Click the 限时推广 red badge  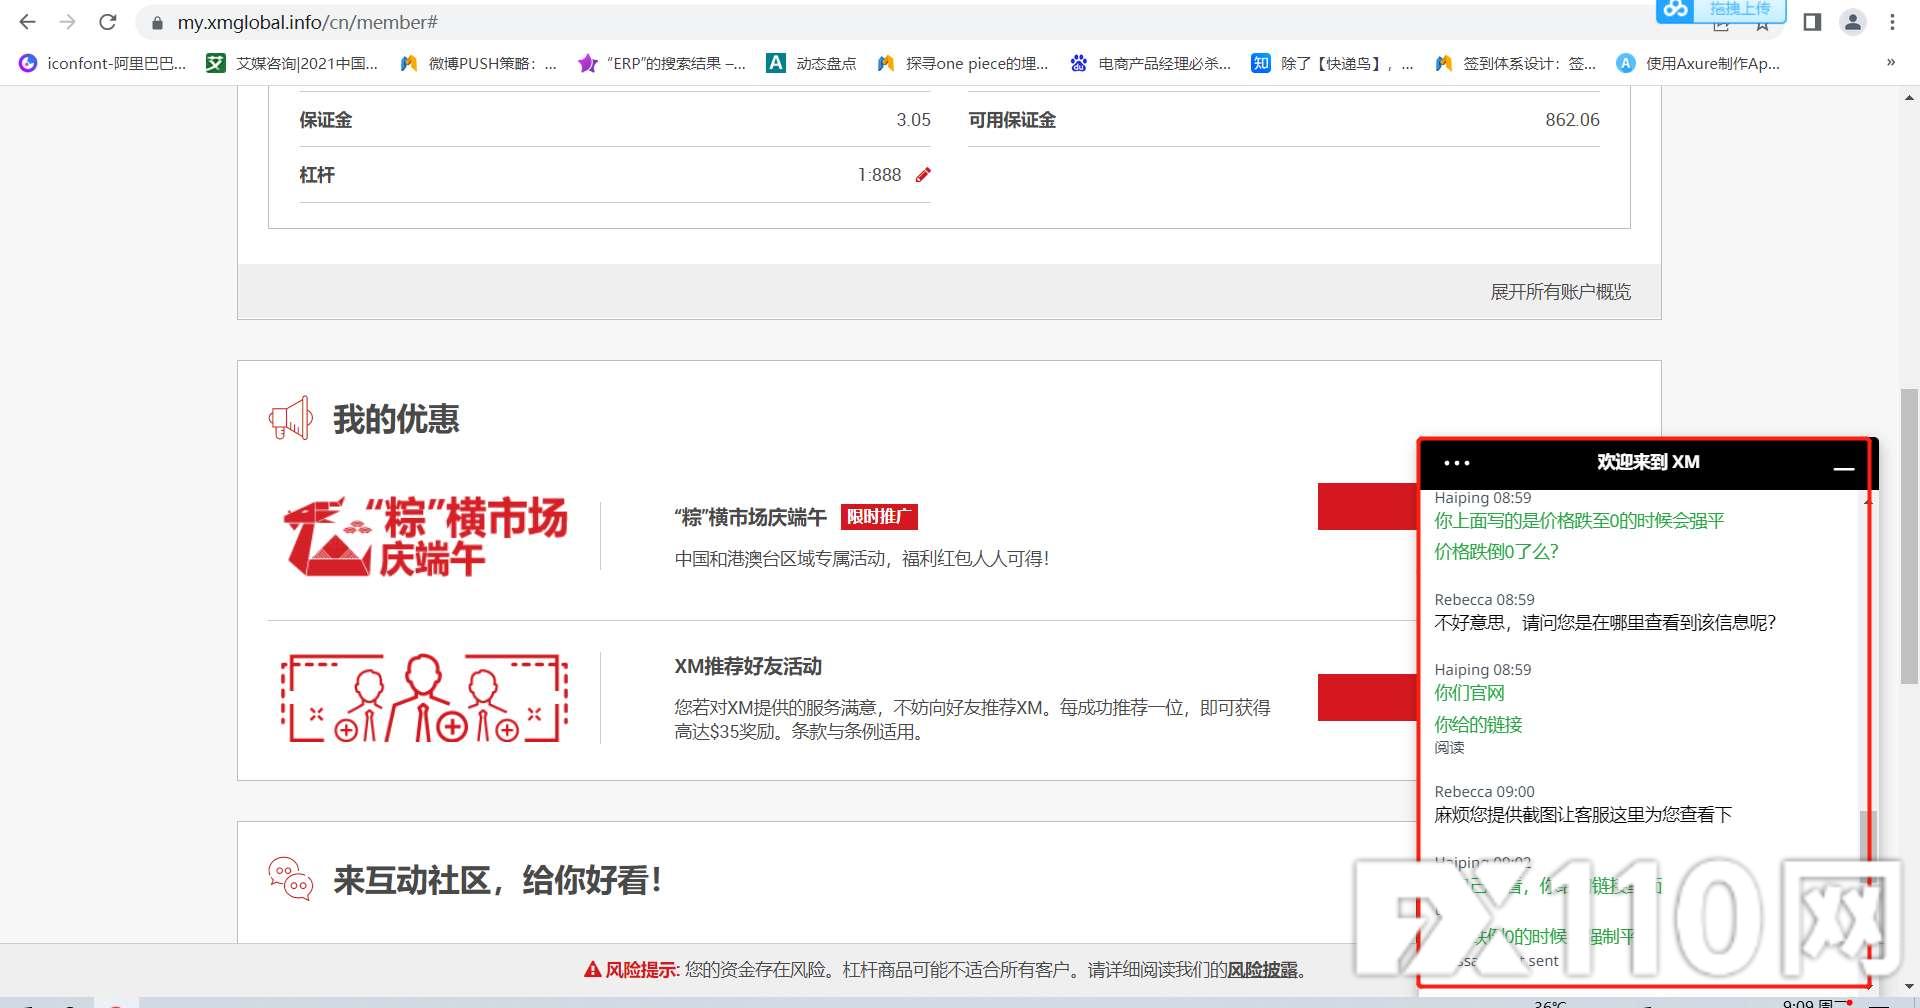[879, 517]
